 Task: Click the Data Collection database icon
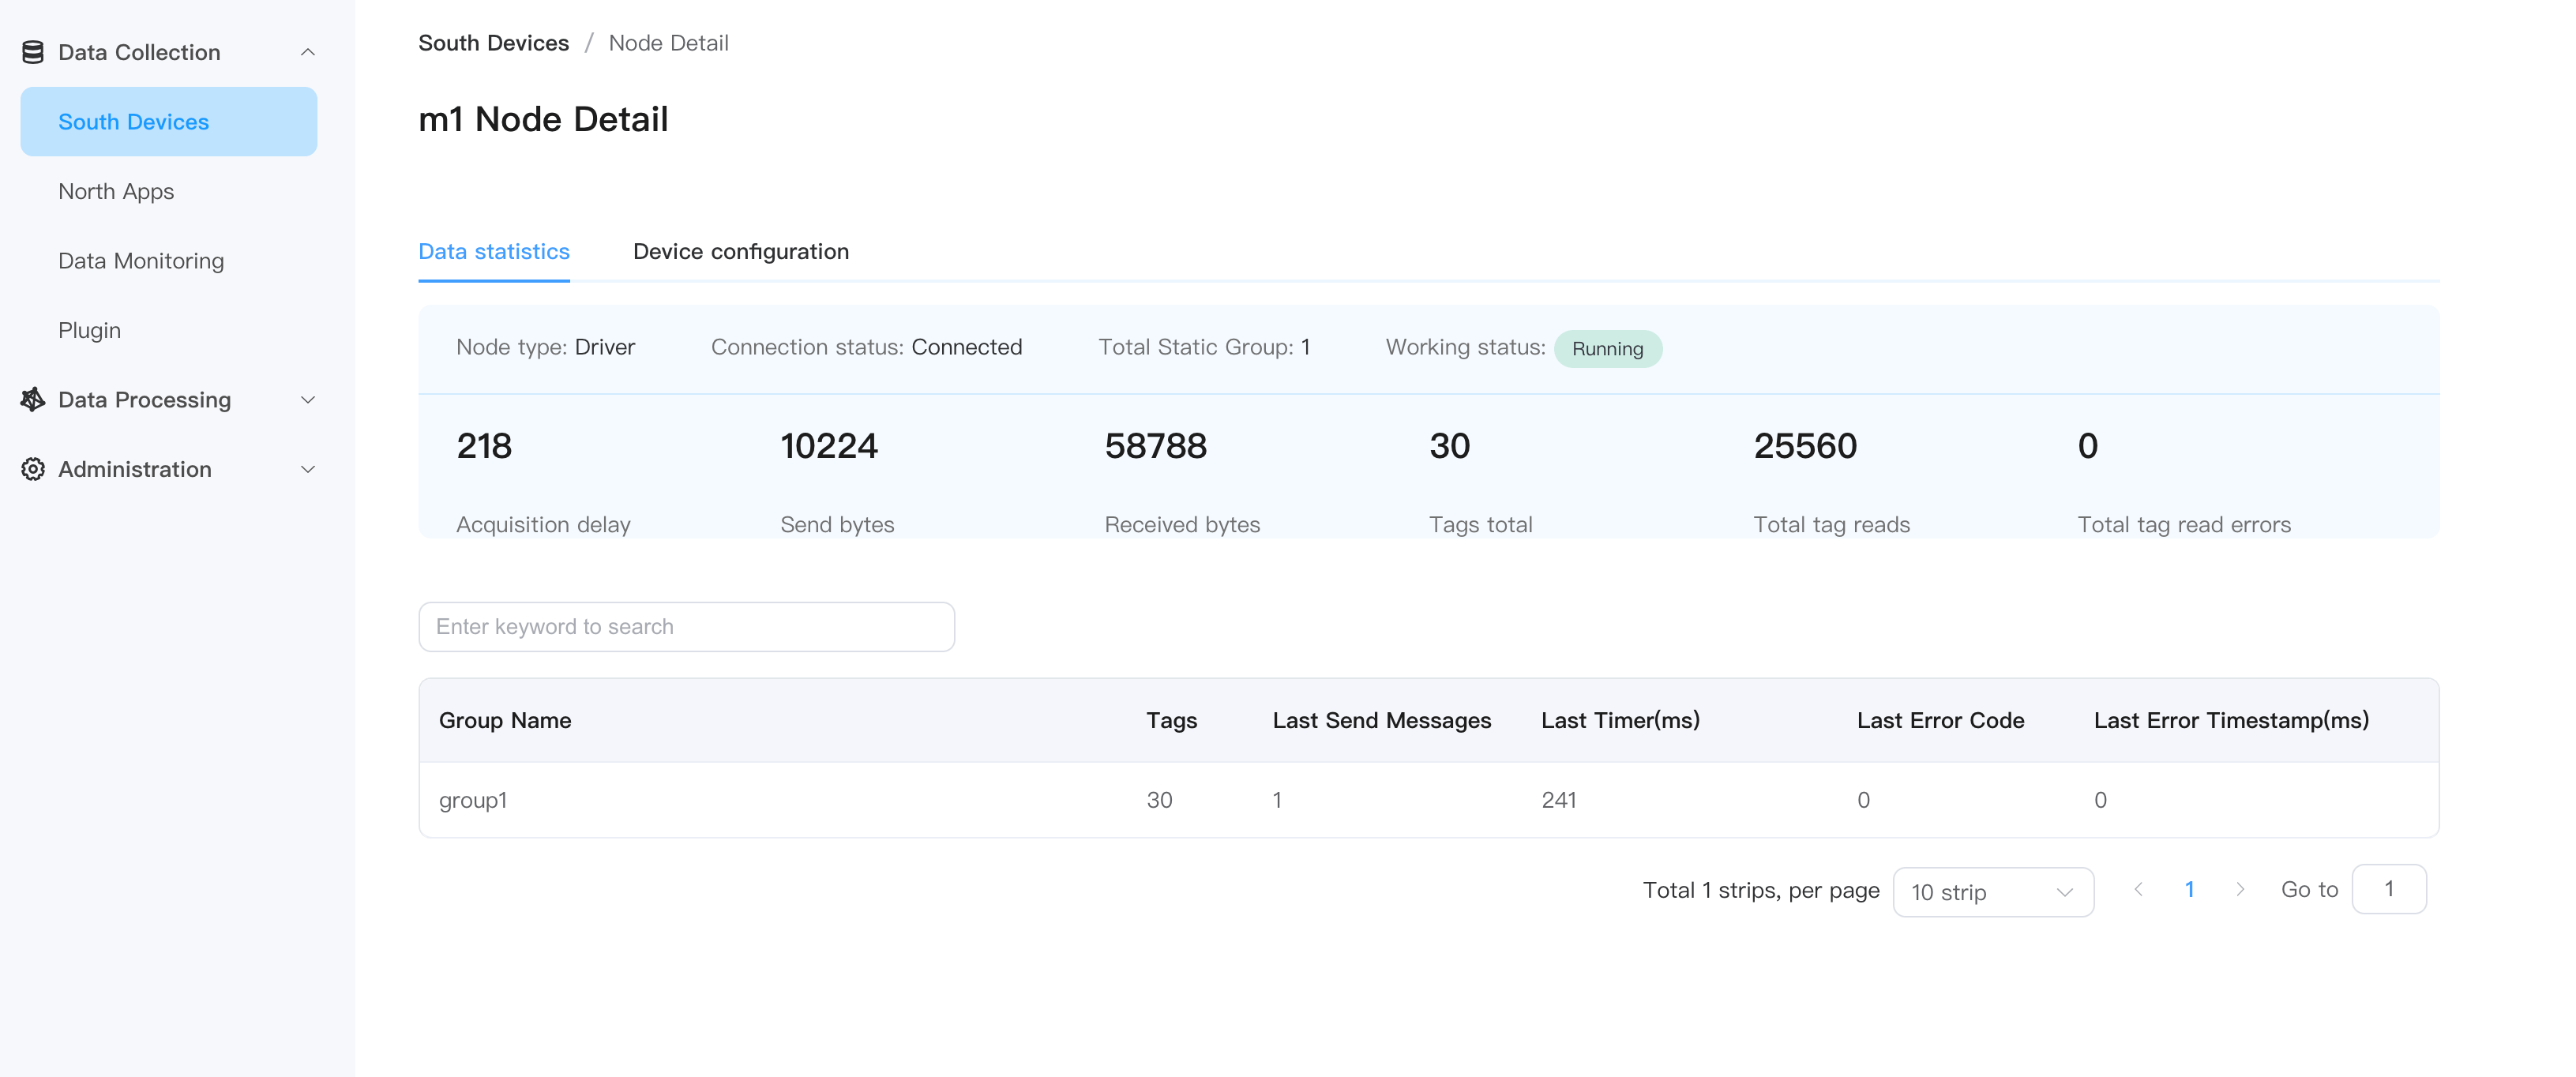point(33,52)
